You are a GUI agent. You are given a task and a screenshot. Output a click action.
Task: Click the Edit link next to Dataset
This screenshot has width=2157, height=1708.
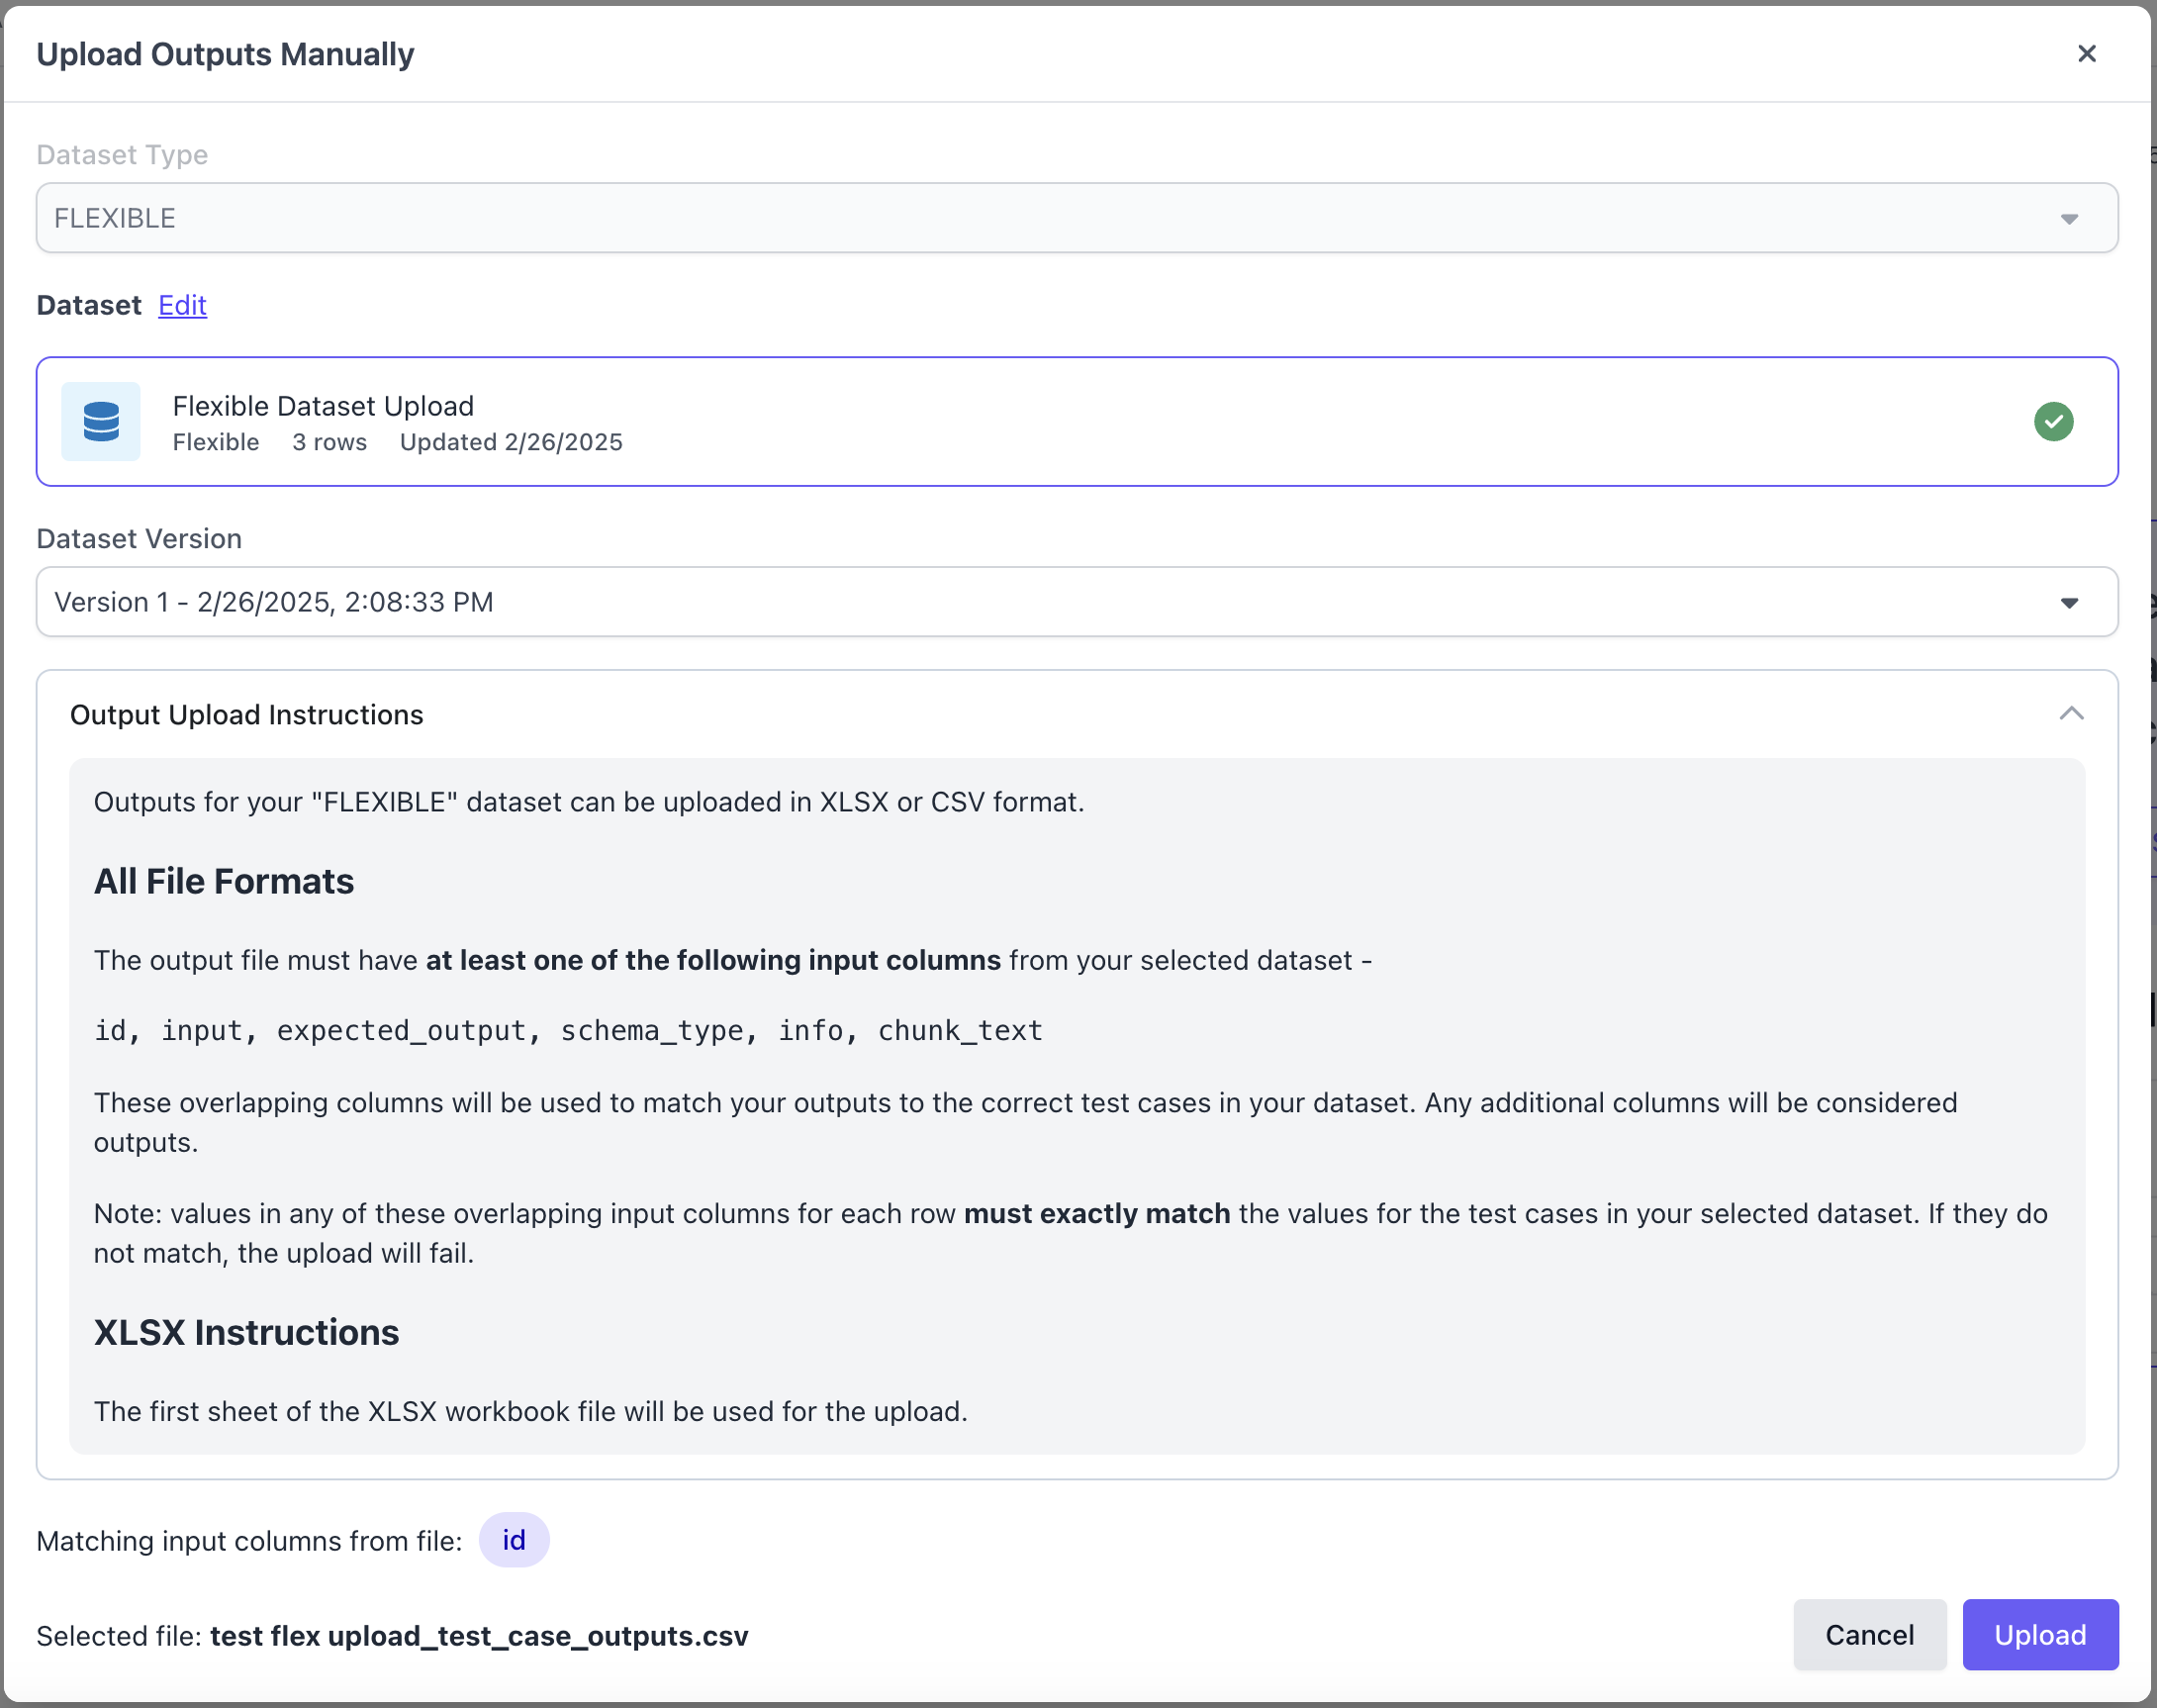(182, 305)
